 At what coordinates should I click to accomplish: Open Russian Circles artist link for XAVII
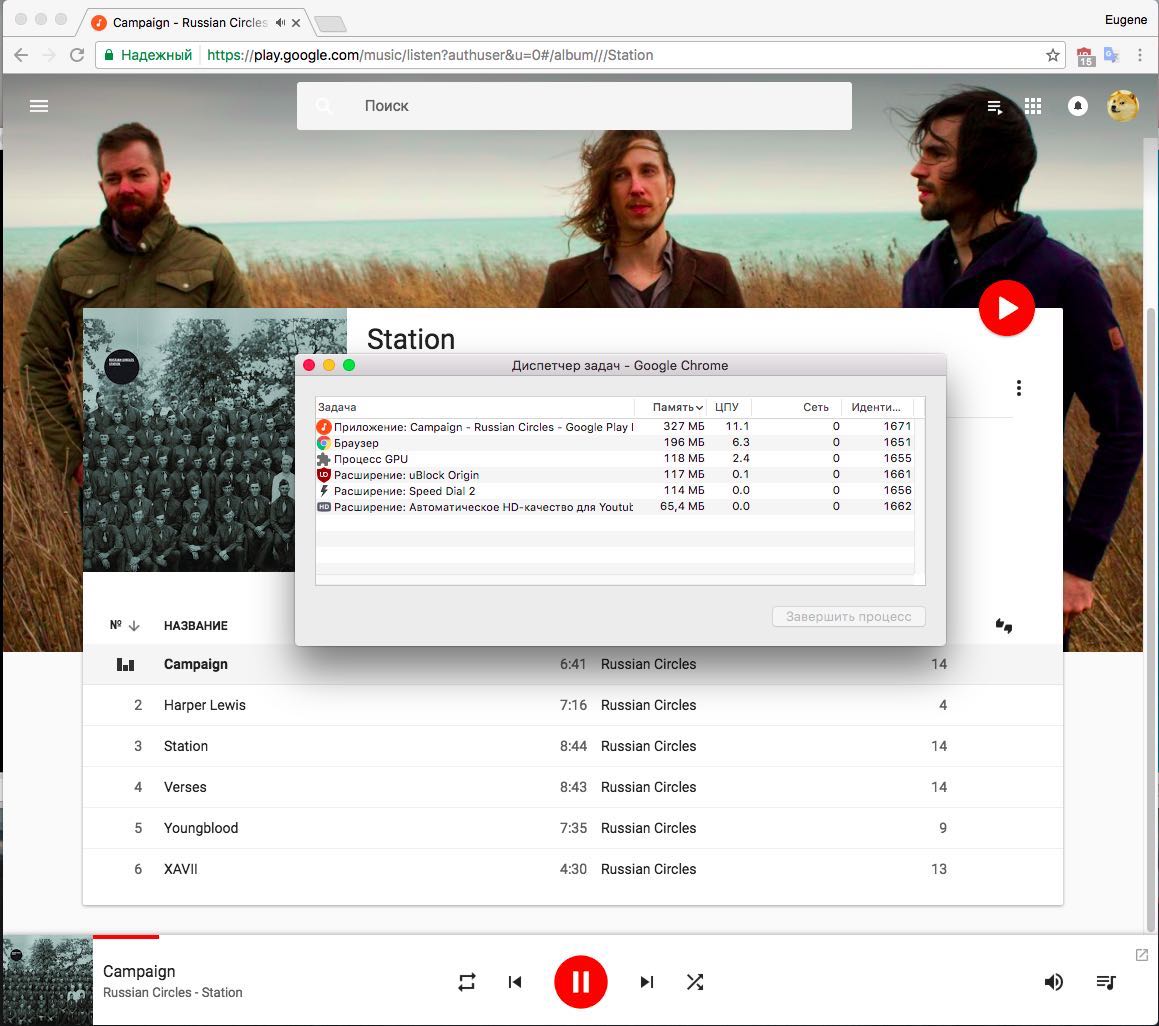coord(648,869)
